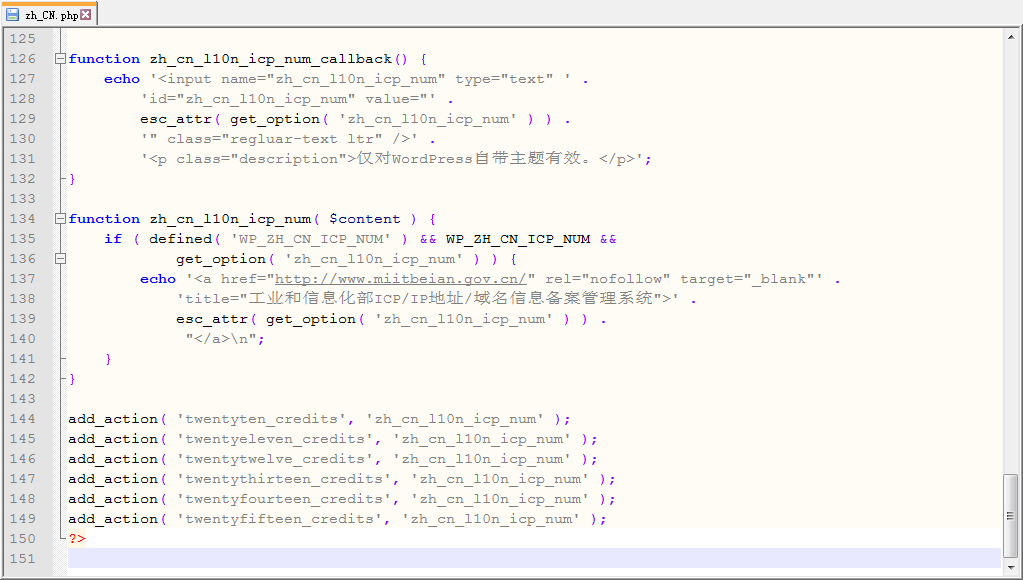Click the 'echo' keyword on line 127
Viewport: 1023px width, 580px height.
[x=122, y=79]
